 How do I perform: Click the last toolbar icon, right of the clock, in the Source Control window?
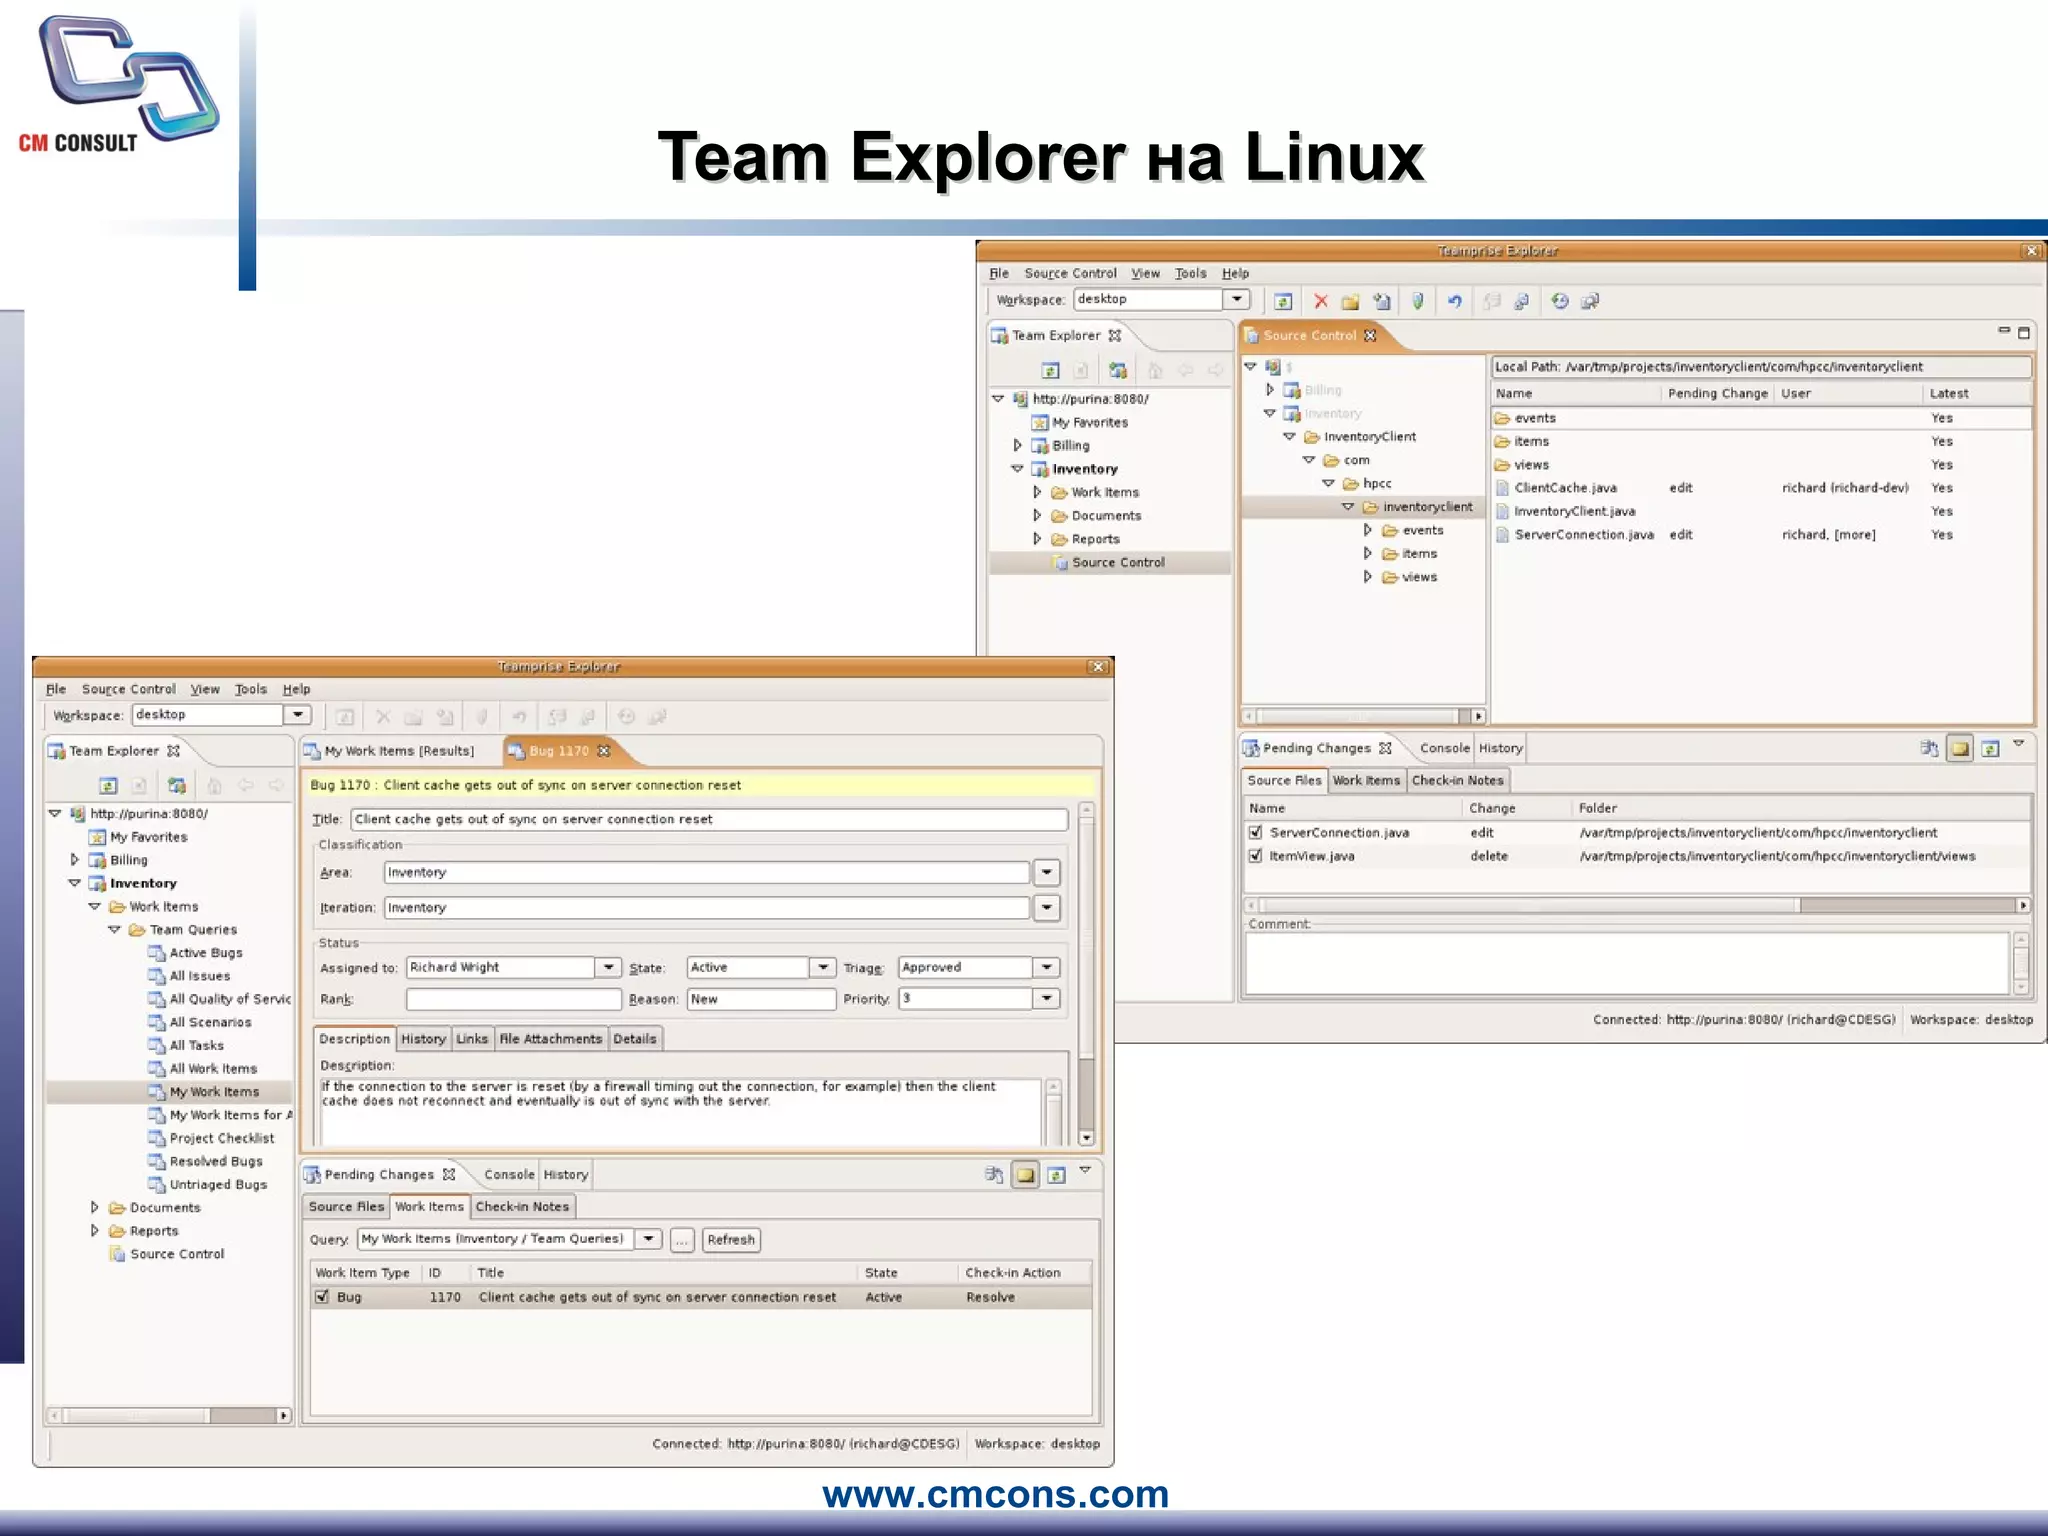coord(1590,301)
